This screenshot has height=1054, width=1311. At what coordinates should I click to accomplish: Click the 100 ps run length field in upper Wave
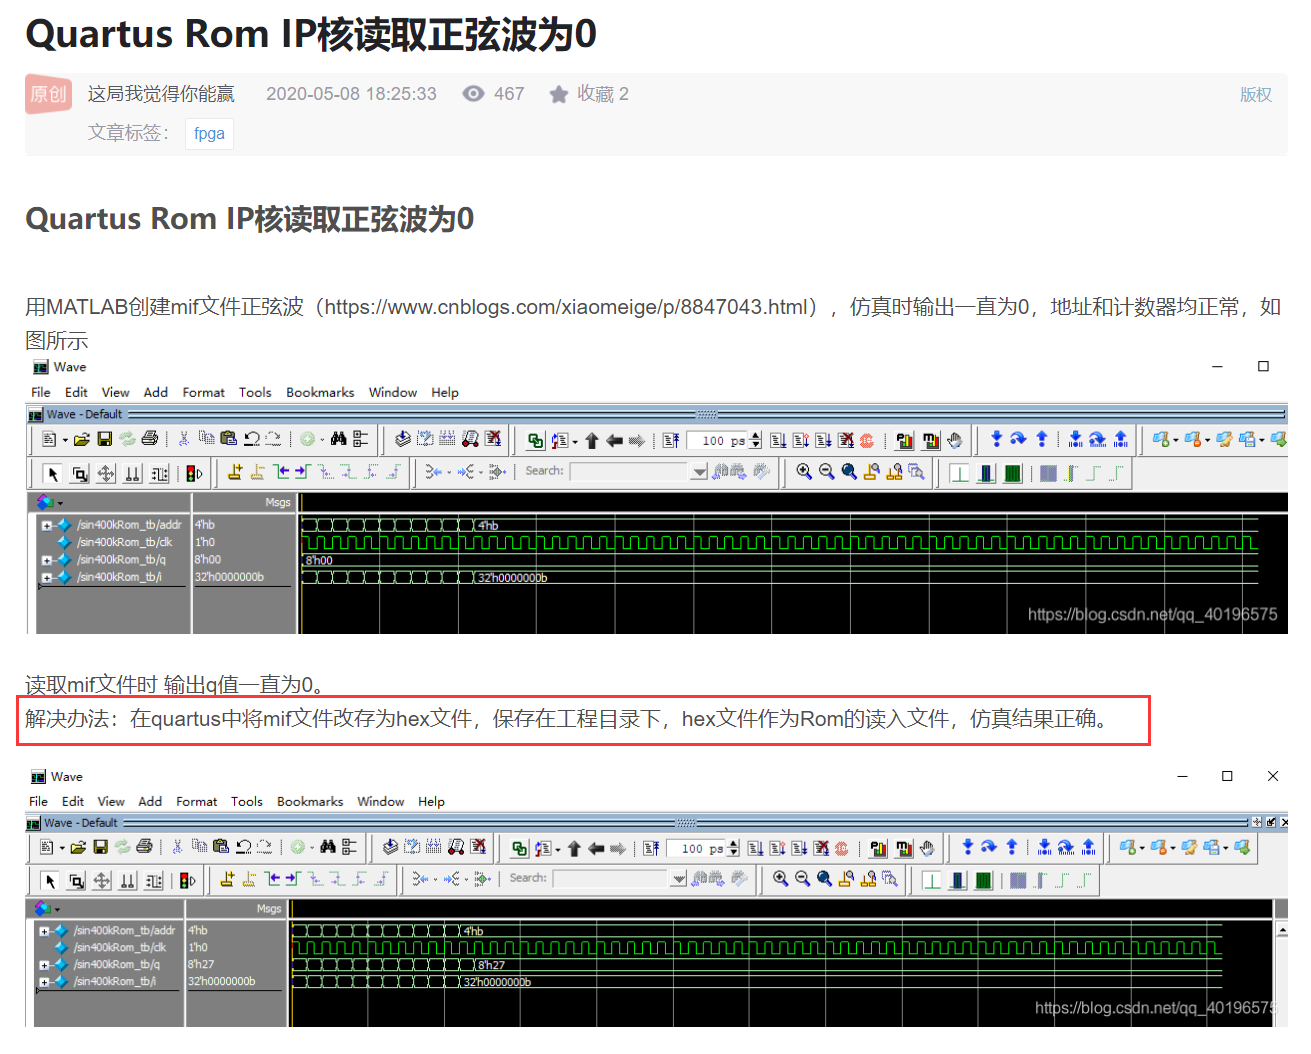pyautogui.click(x=718, y=440)
